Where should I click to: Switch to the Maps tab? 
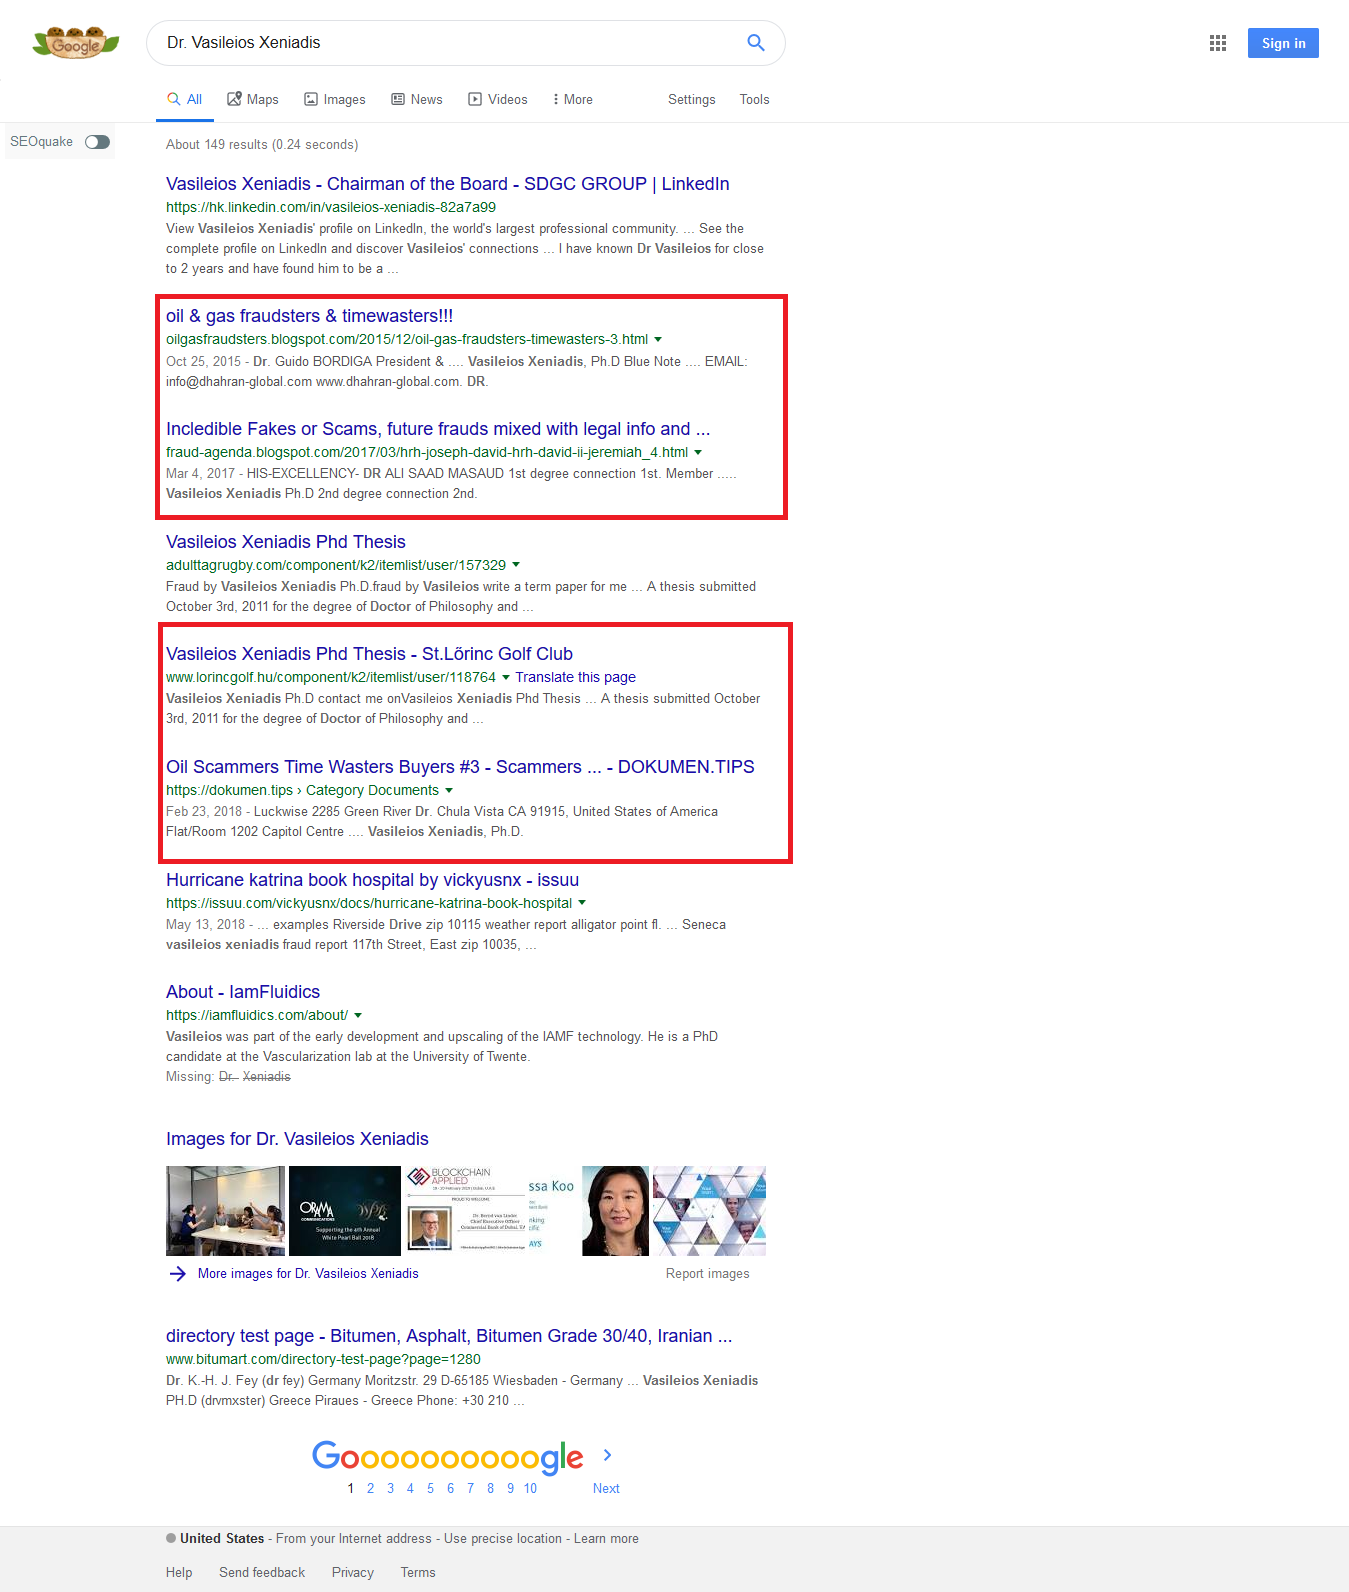253,99
